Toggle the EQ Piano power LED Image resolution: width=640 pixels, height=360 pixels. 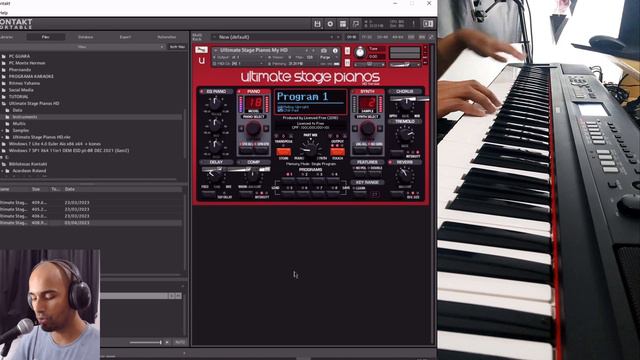click(202, 91)
